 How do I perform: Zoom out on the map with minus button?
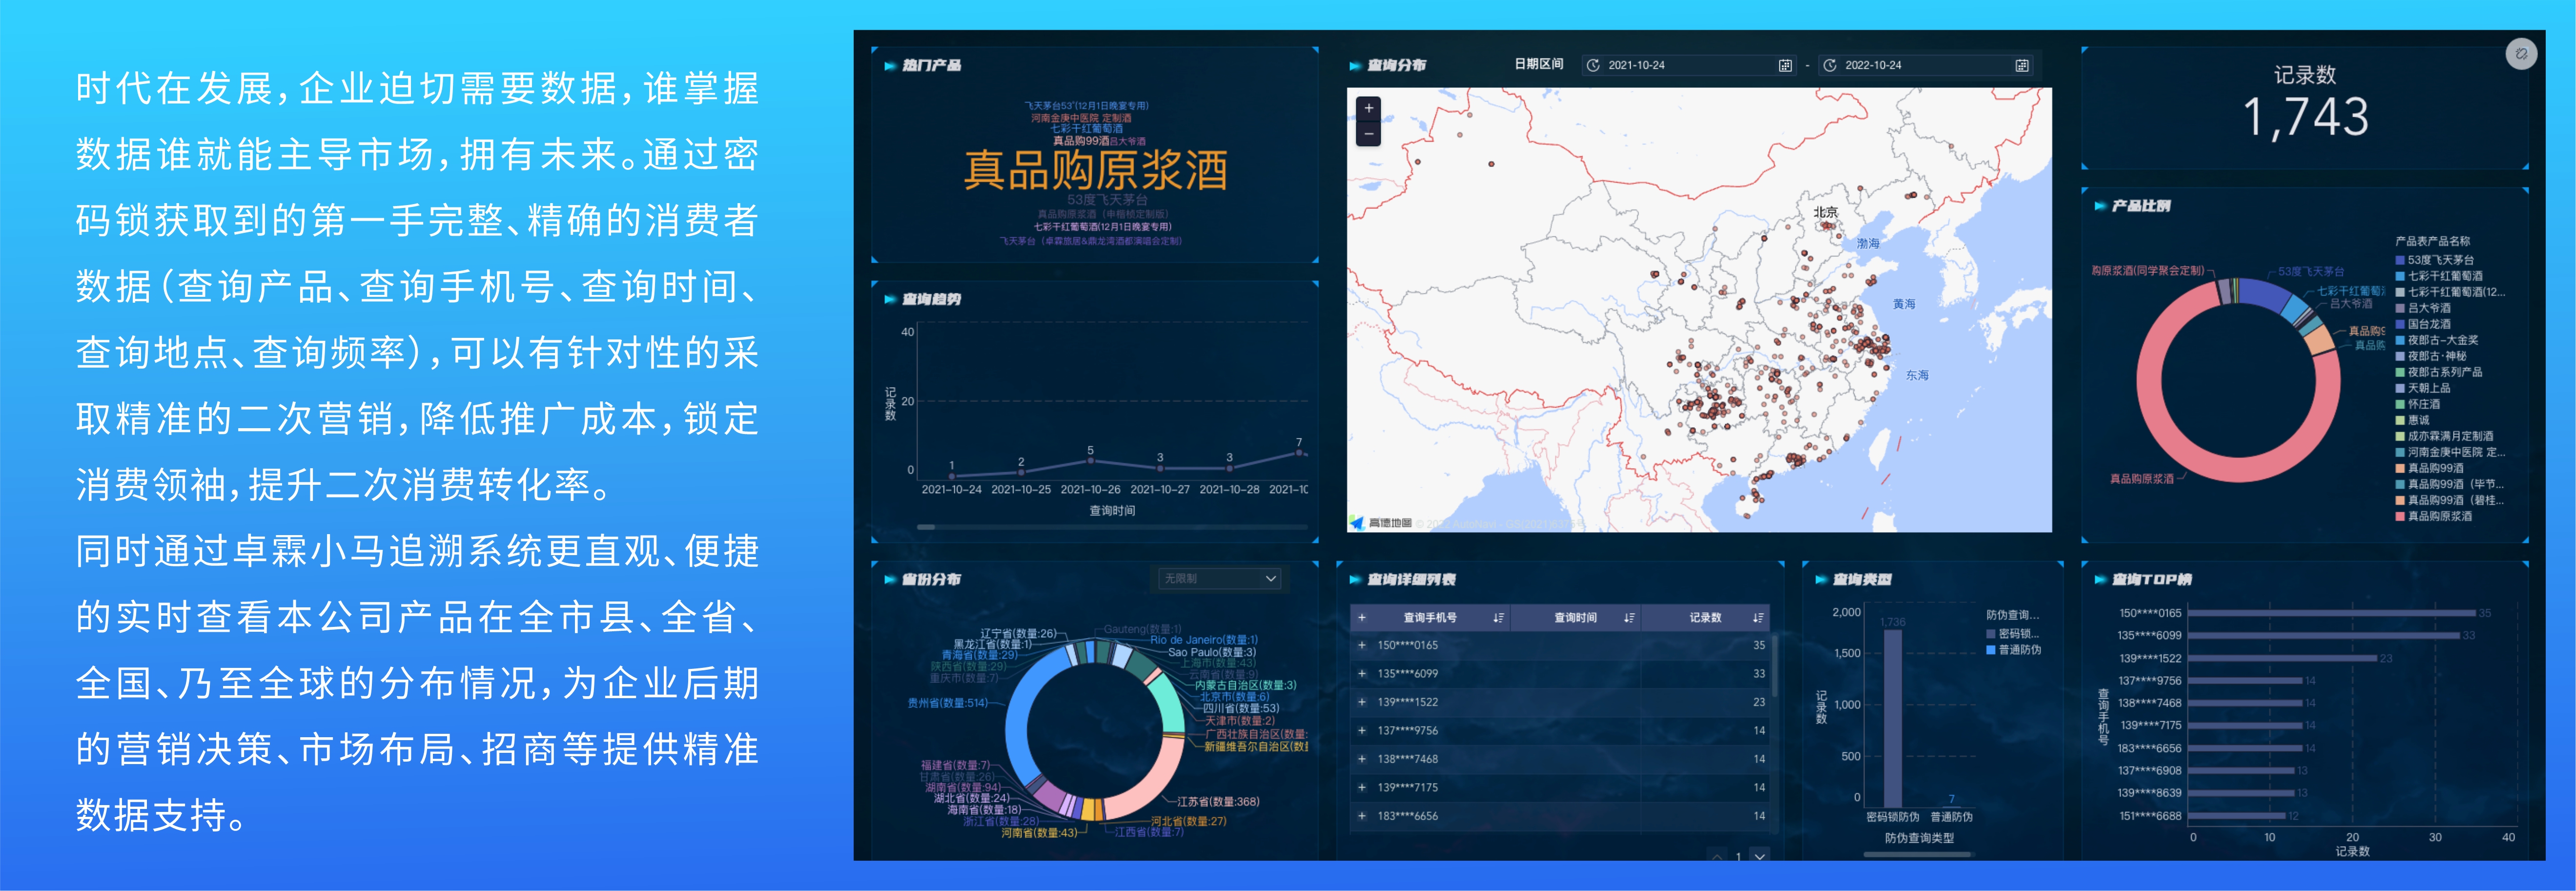coord(1368,133)
